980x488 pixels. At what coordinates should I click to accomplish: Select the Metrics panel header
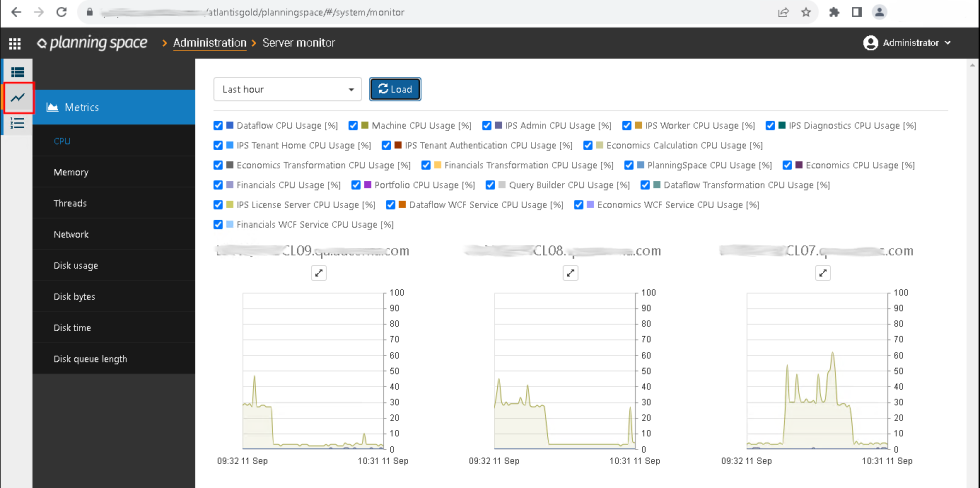tap(114, 107)
